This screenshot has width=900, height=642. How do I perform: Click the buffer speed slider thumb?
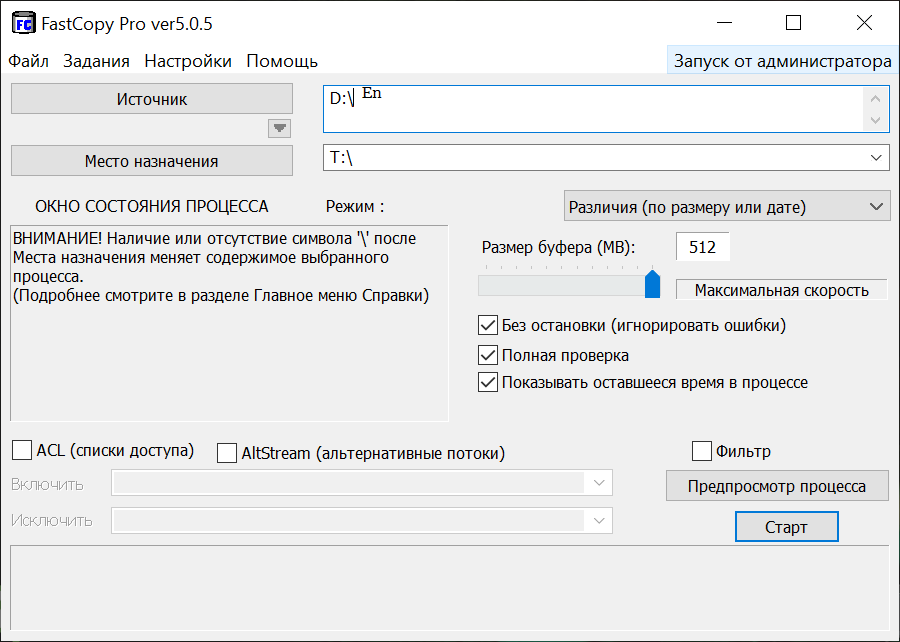click(652, 284)
